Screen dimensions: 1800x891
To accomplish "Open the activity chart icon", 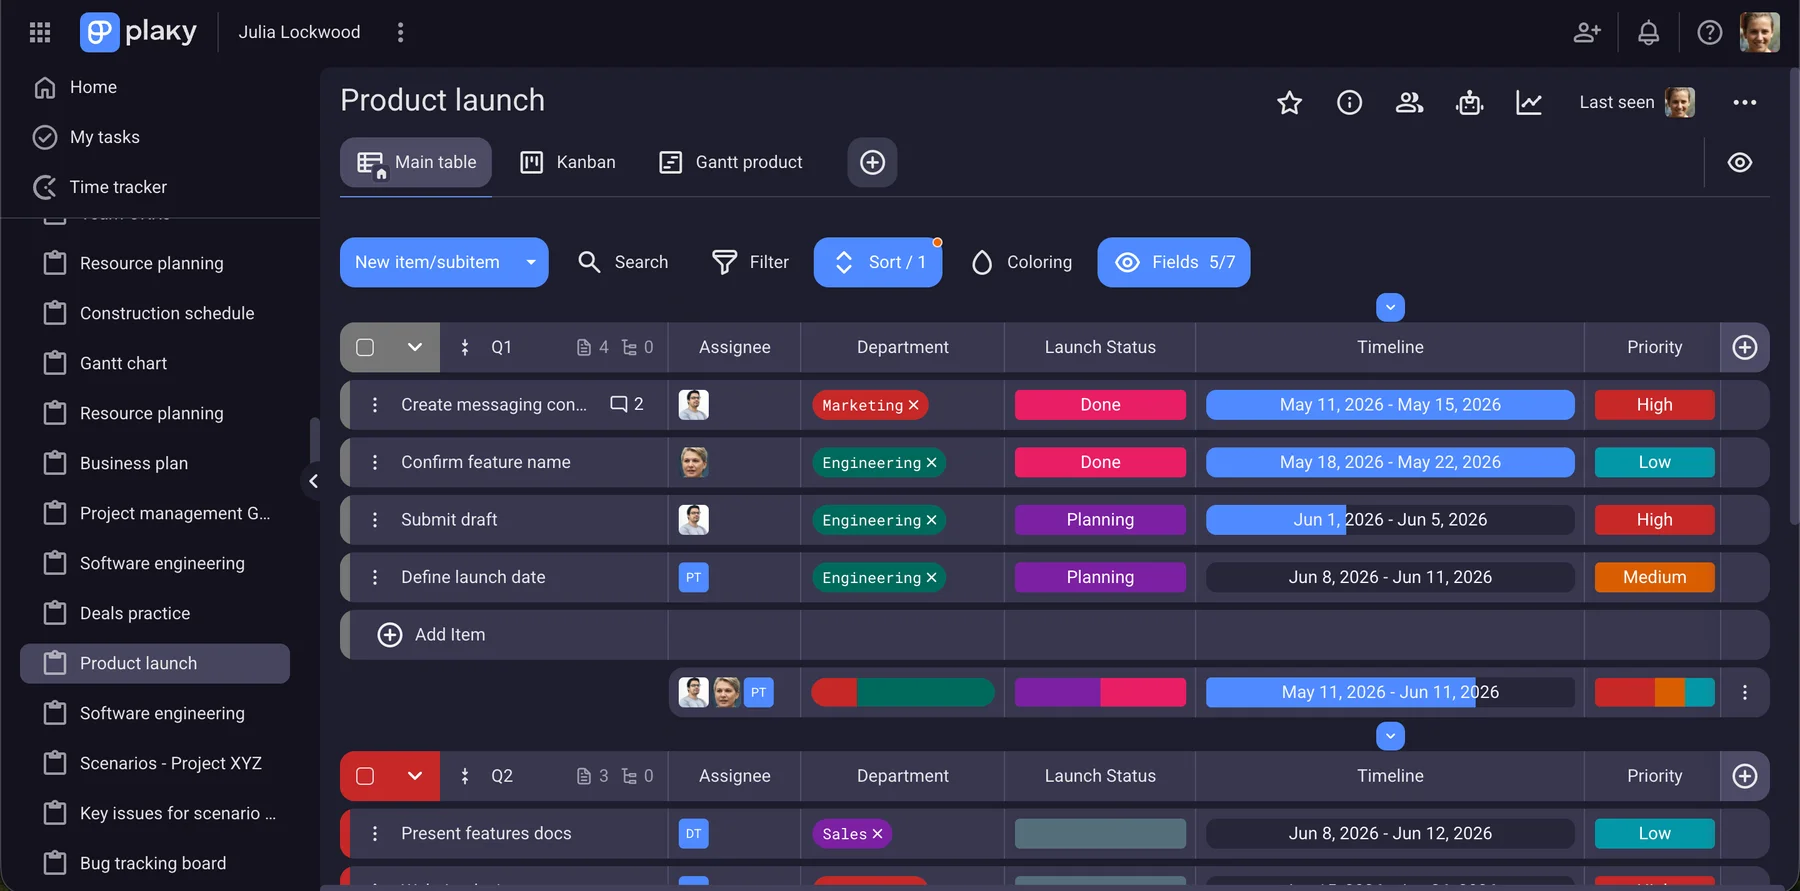I will 1529,102.
